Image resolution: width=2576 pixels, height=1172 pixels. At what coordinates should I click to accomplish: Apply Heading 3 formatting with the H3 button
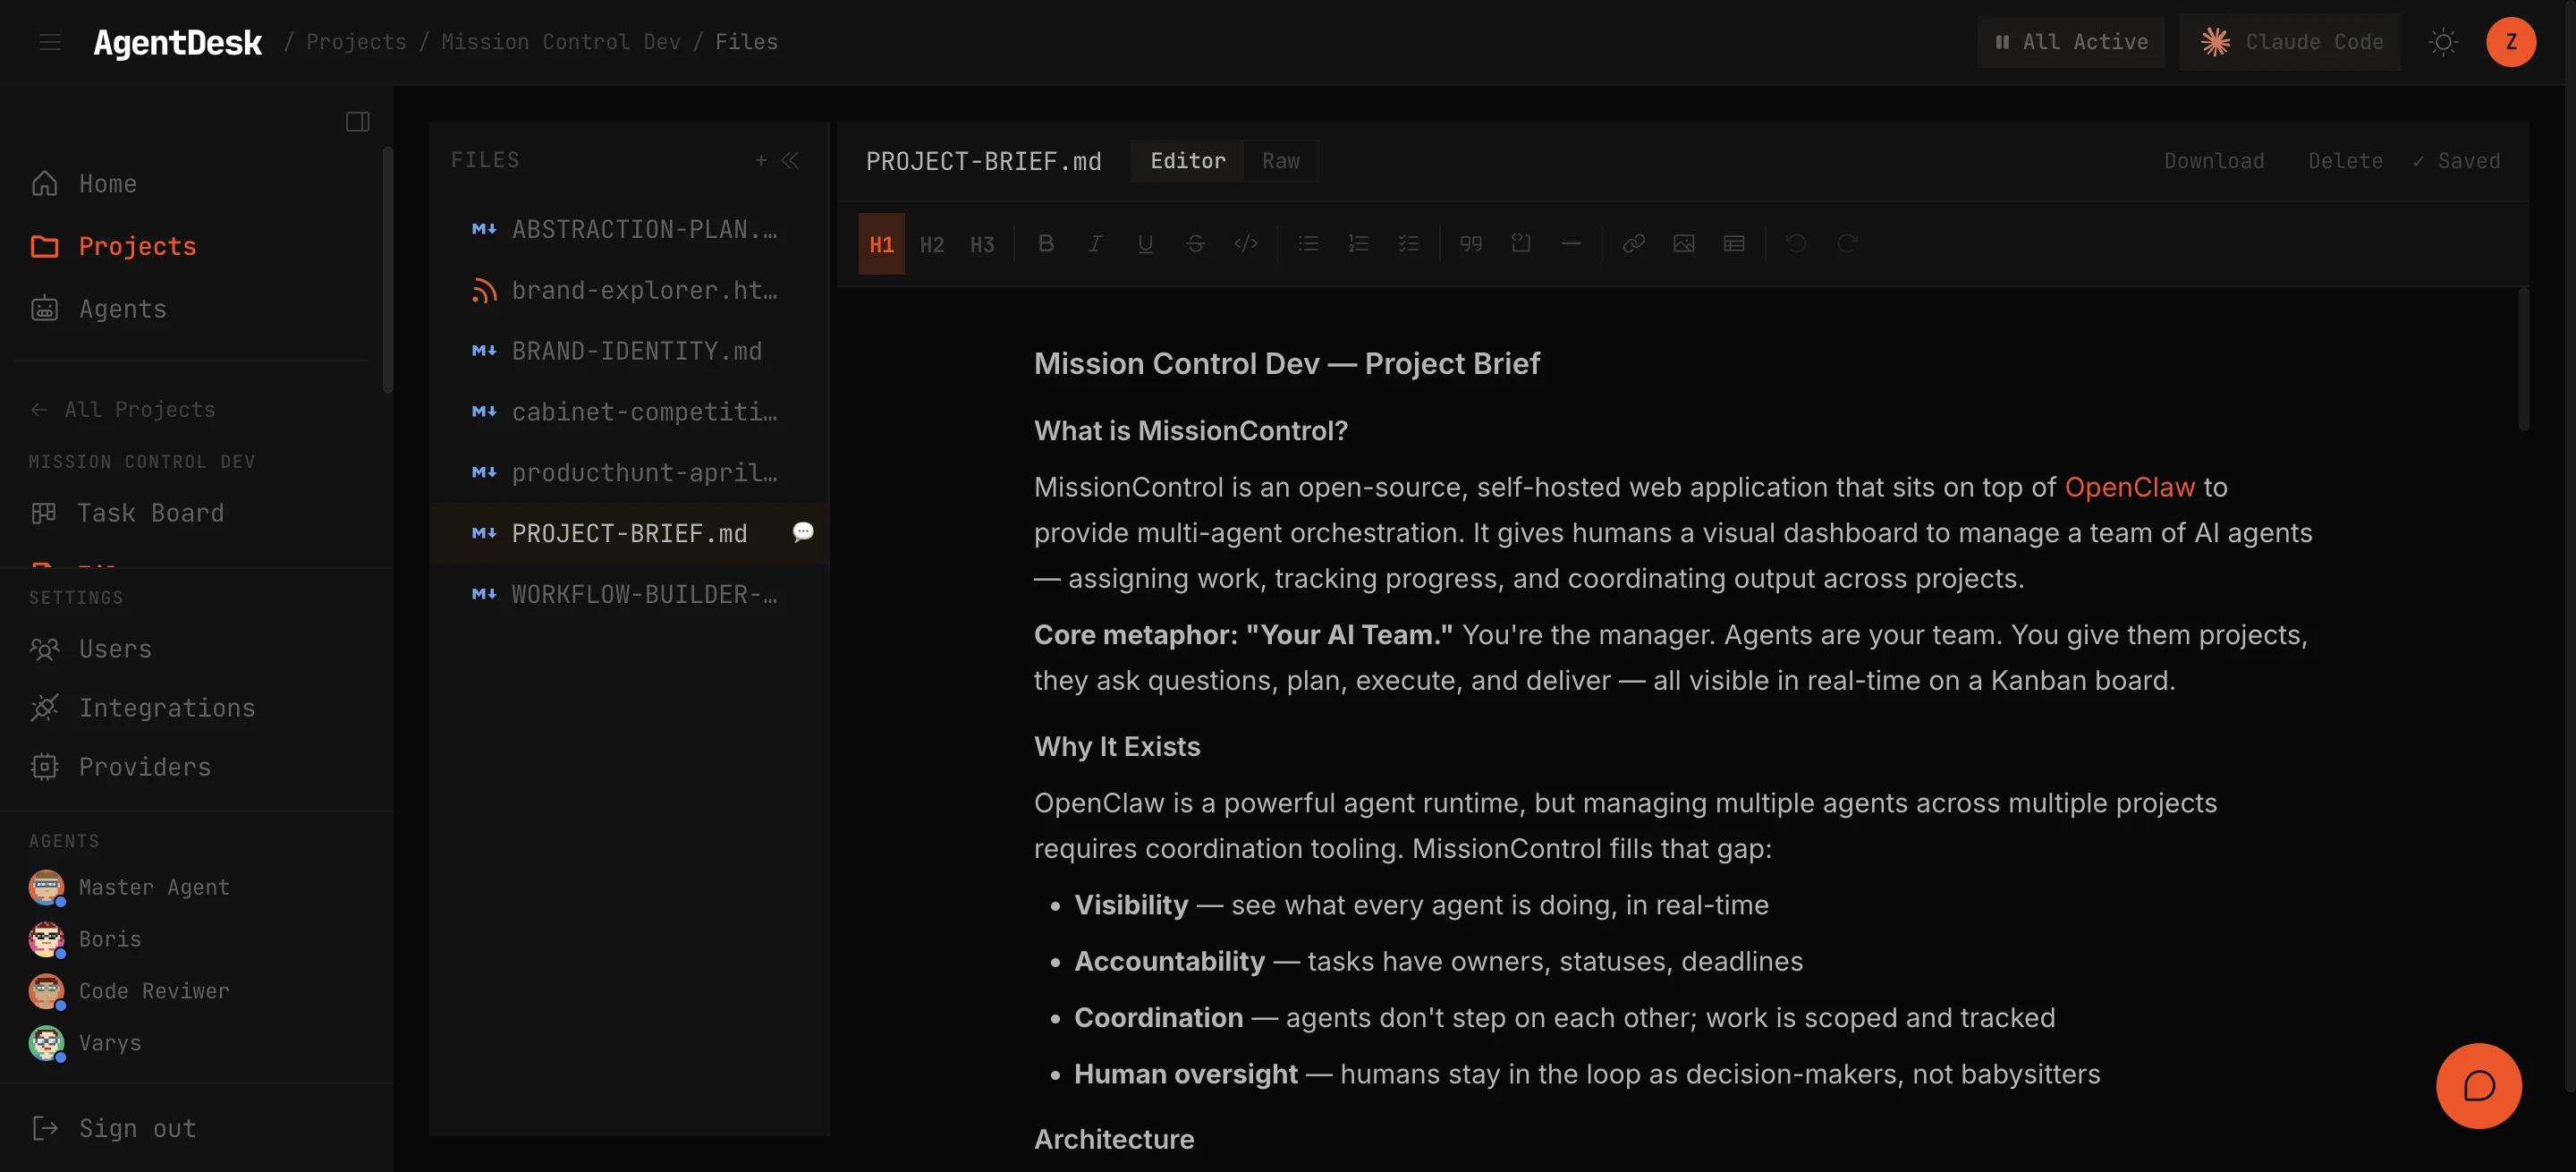981,244
